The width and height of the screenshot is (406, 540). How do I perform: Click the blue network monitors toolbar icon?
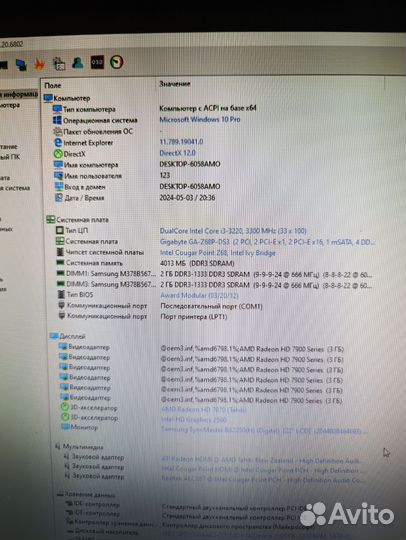[21, 64]
